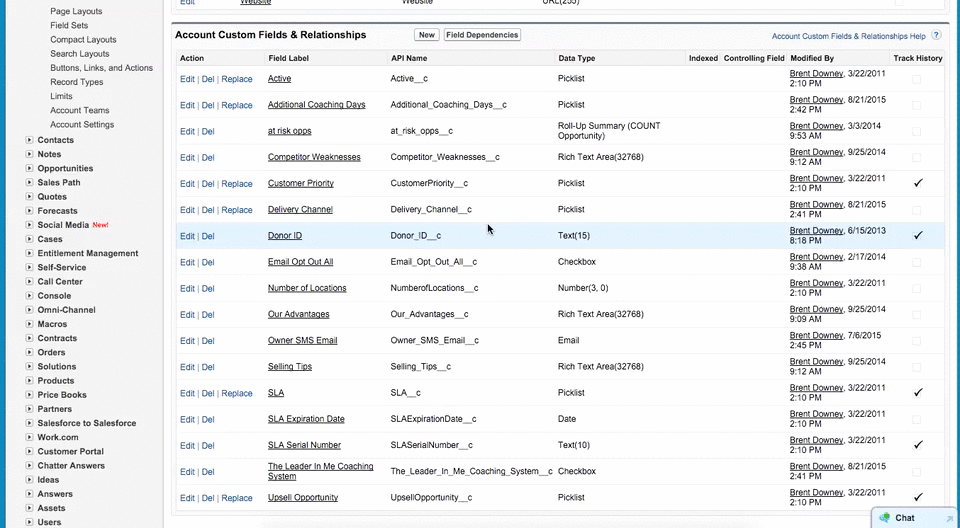Image resolution: width=960 pixels, height=528 pixels.
Task: Toggle Track History checkbox for Active field
Action: [x=917, y=79]
